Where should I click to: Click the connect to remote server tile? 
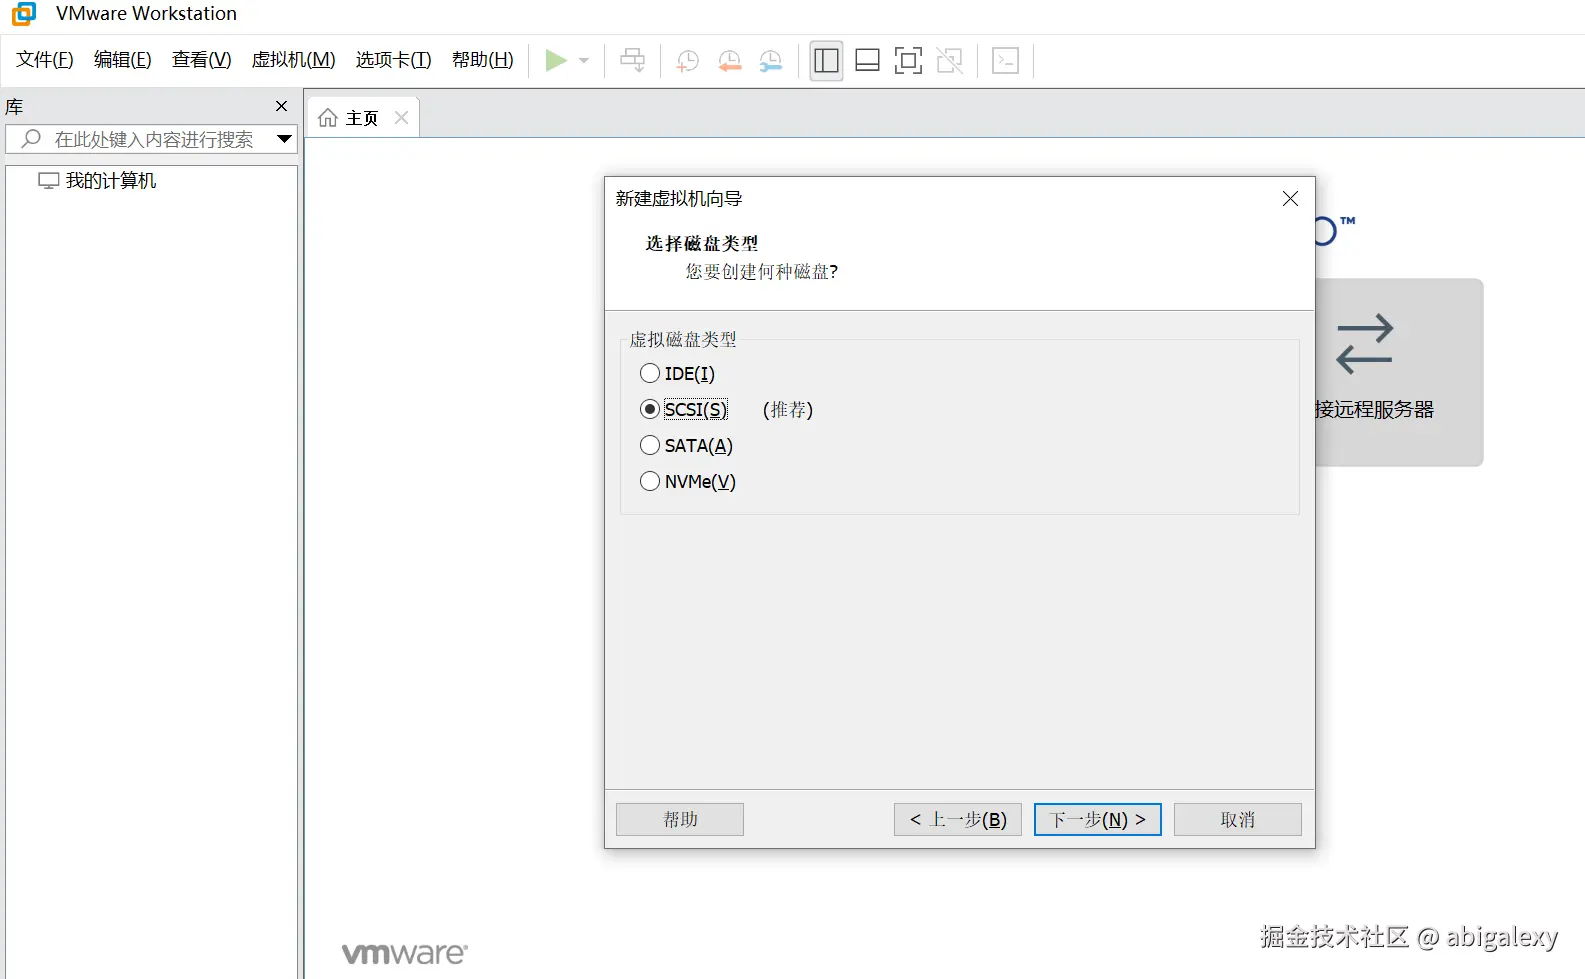[x=1399, y=372]
